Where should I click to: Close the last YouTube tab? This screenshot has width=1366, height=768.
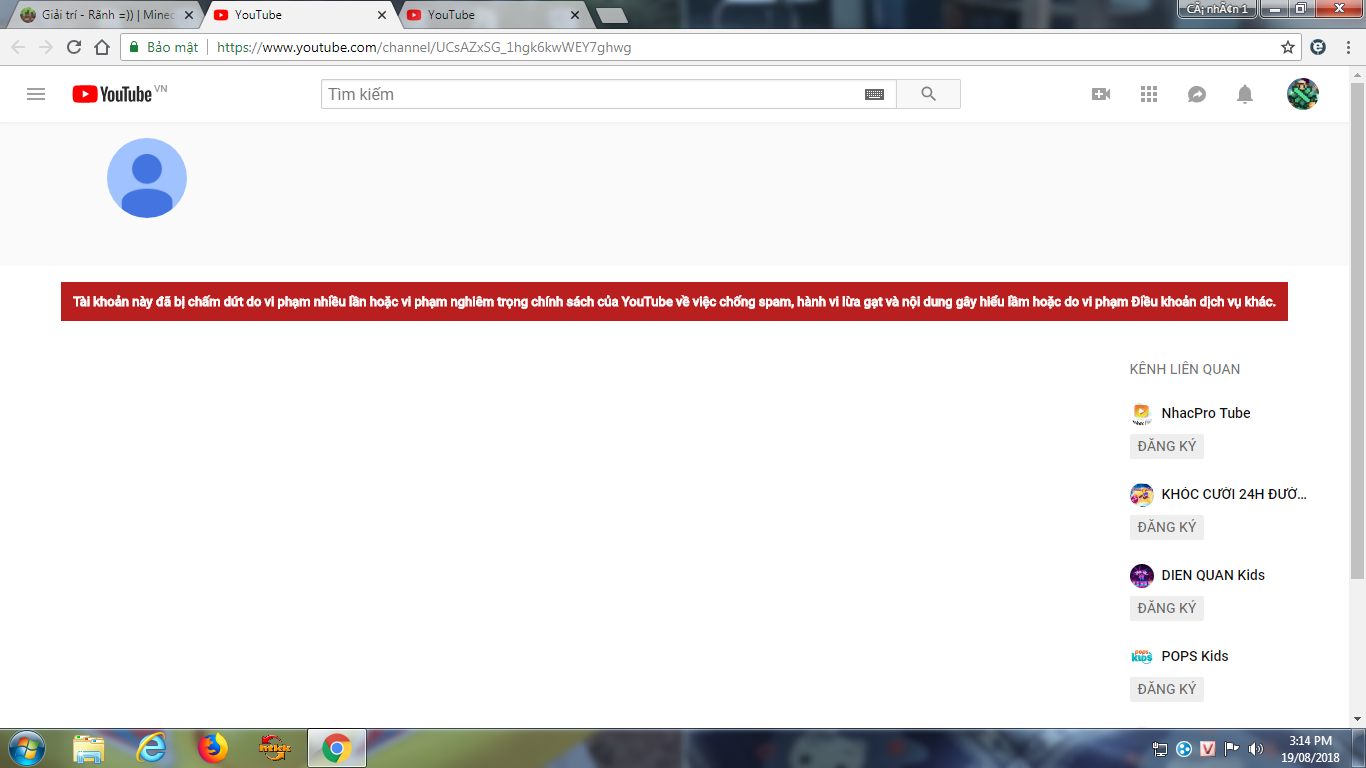point(574,15)
